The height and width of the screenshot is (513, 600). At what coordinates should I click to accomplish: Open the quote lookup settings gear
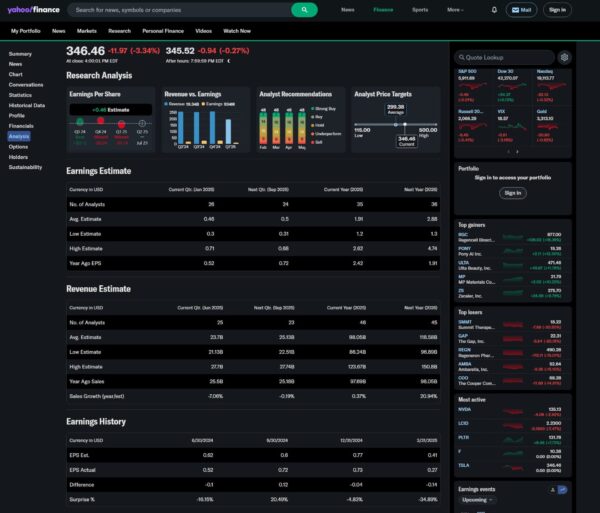tap(564, 57)
